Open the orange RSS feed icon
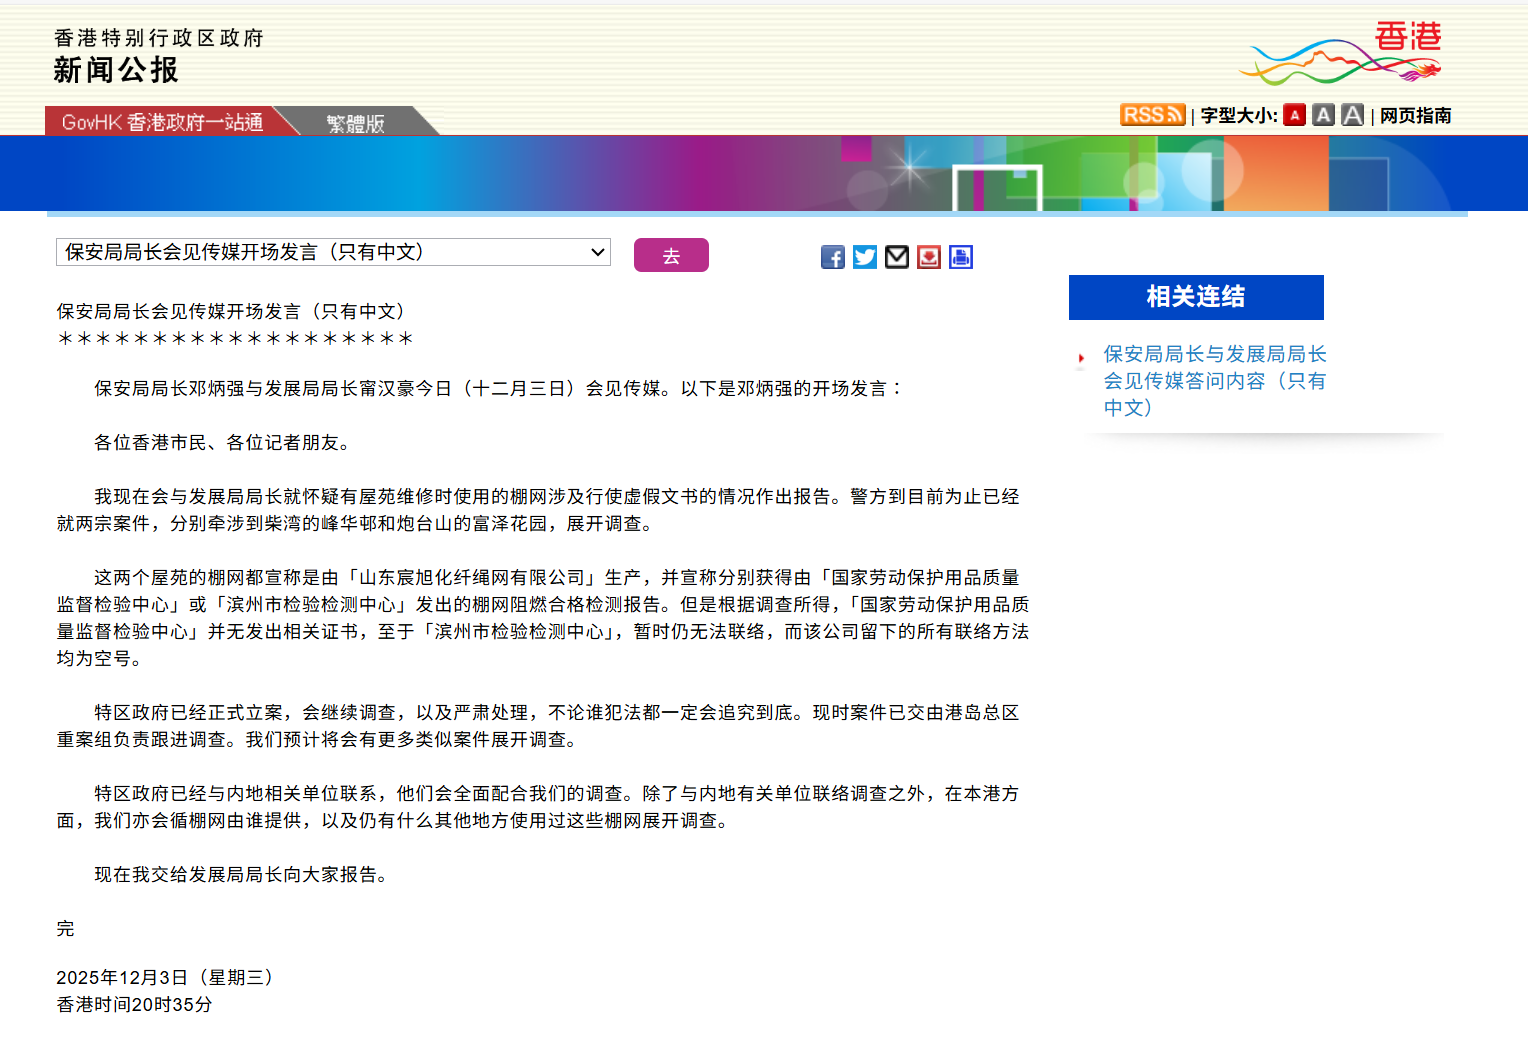Screen dimensions: 1528x1037 pyautogui.click(x=1152, y=115)
